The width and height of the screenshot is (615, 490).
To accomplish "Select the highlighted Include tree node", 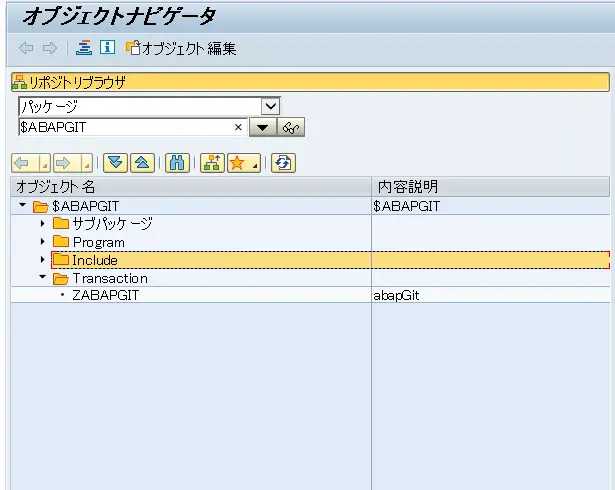I will (95, 260).
